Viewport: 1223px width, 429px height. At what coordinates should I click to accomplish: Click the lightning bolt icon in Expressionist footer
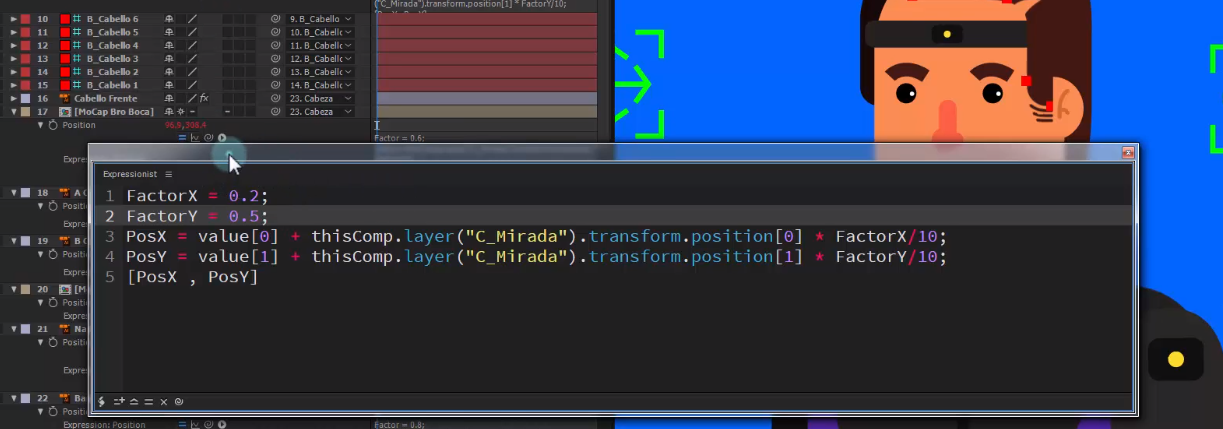[x=102, y=401]
